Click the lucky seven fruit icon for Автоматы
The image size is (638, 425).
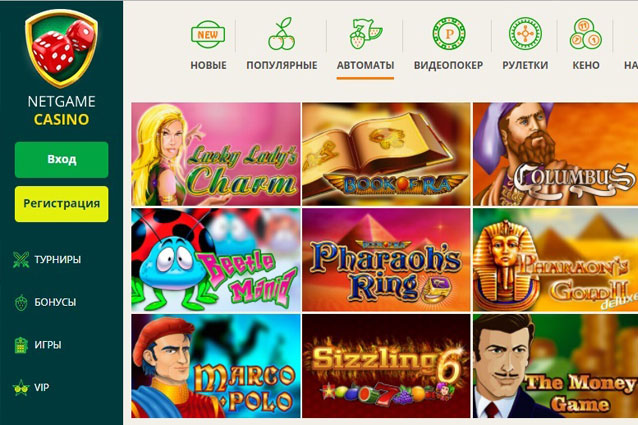(365, 34)
